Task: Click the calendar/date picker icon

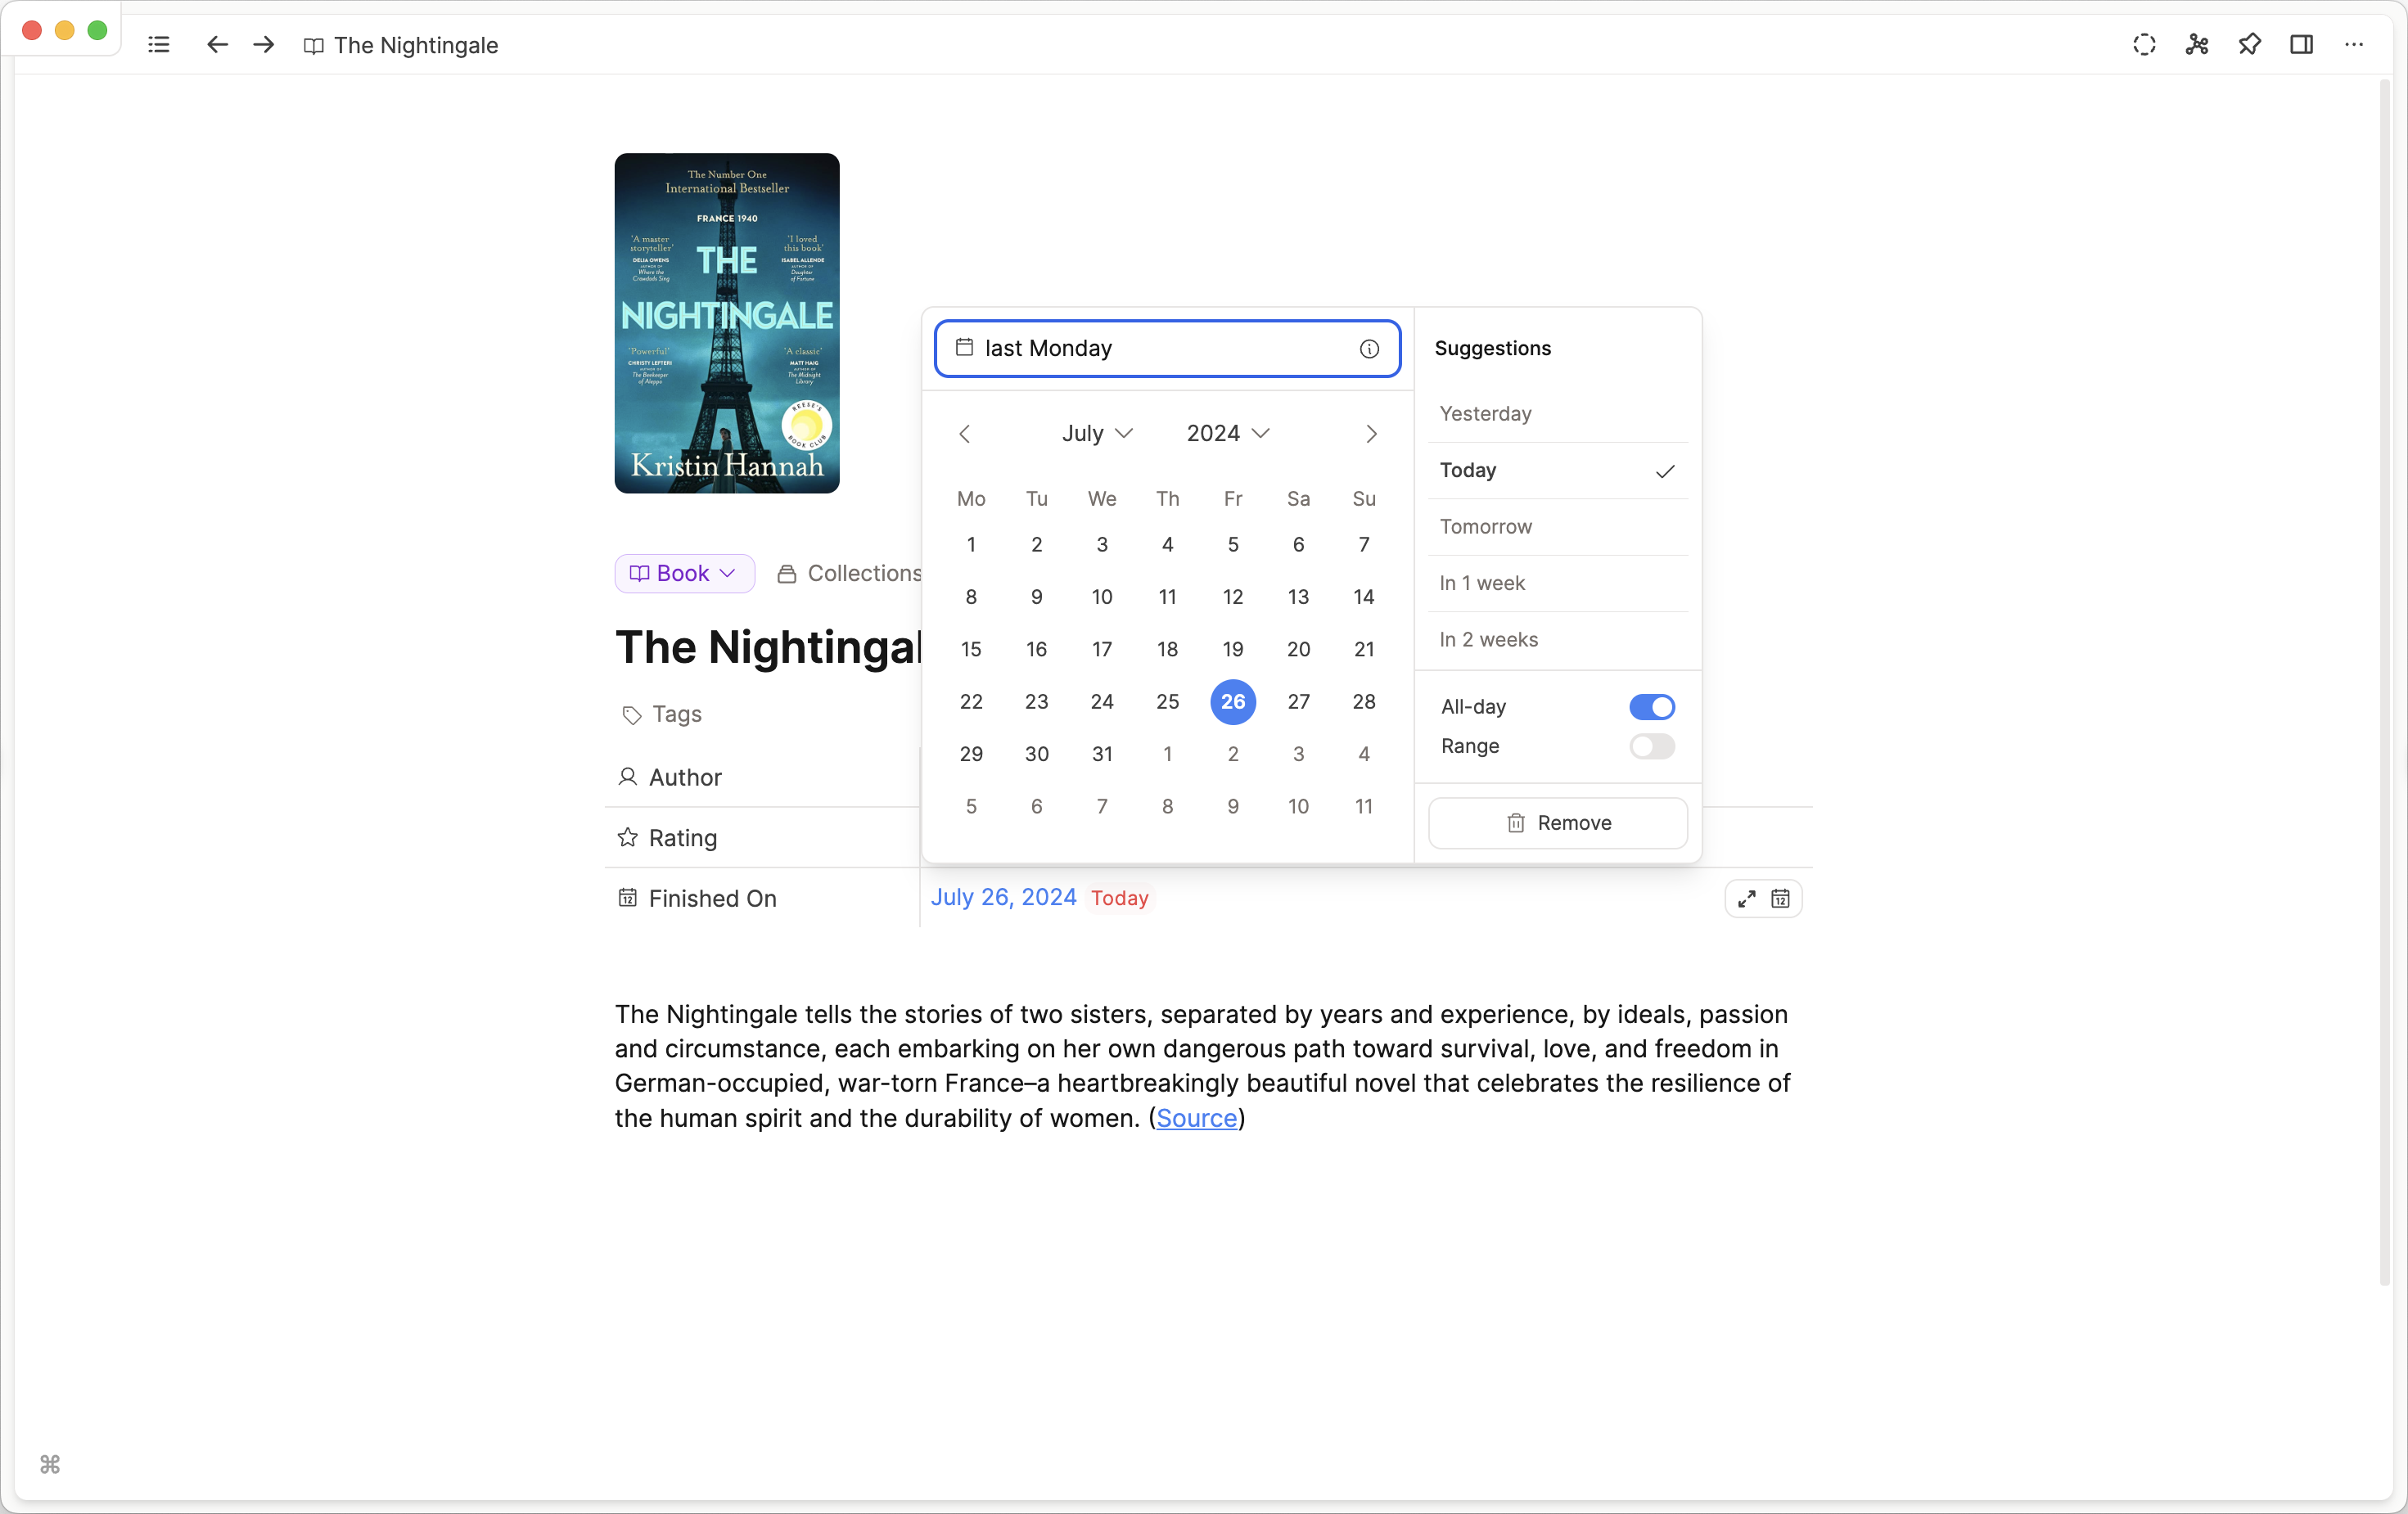Action: (x=1780, y=899)
